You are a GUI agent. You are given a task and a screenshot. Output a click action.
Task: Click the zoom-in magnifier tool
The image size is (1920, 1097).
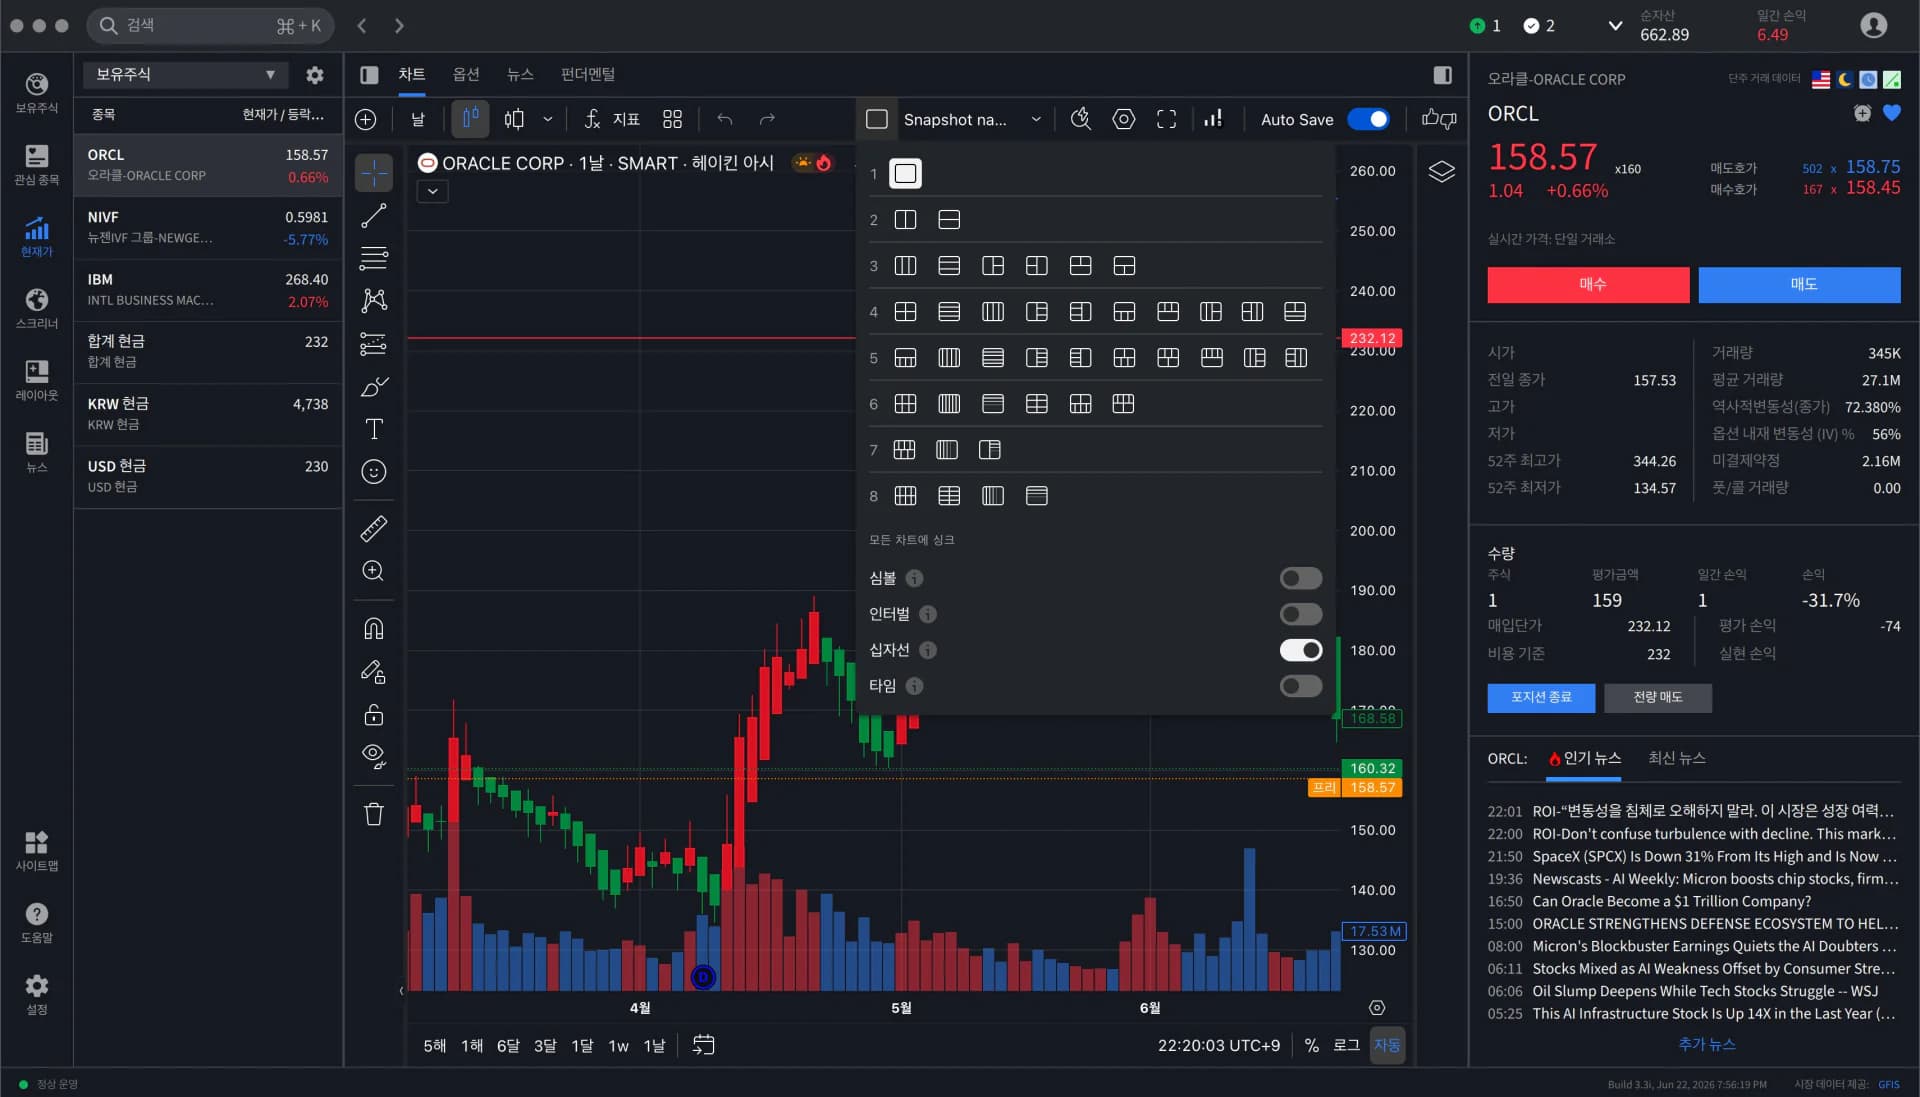374,571
